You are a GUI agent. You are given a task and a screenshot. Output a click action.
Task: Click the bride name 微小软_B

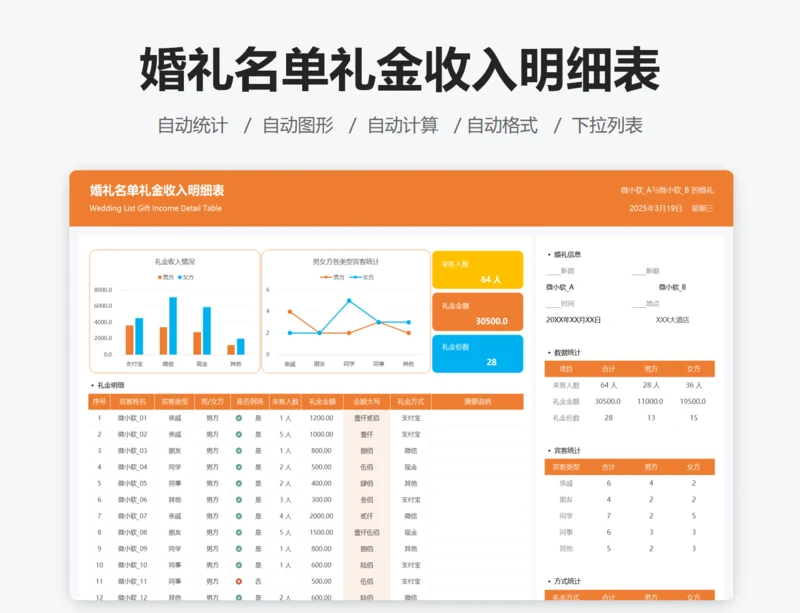672,287
